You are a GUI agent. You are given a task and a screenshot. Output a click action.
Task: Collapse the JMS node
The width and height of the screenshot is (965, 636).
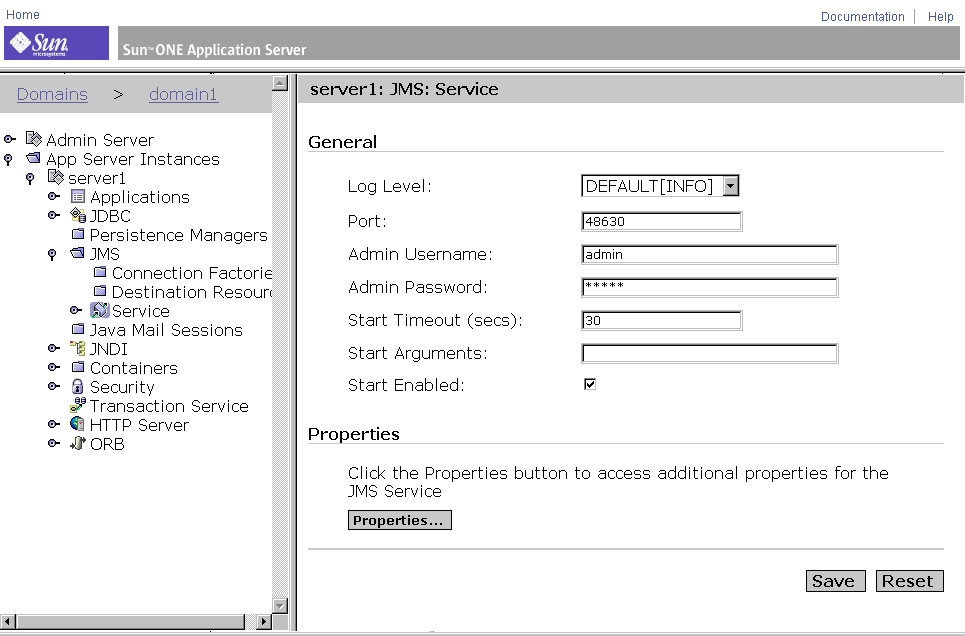point(52,254)
